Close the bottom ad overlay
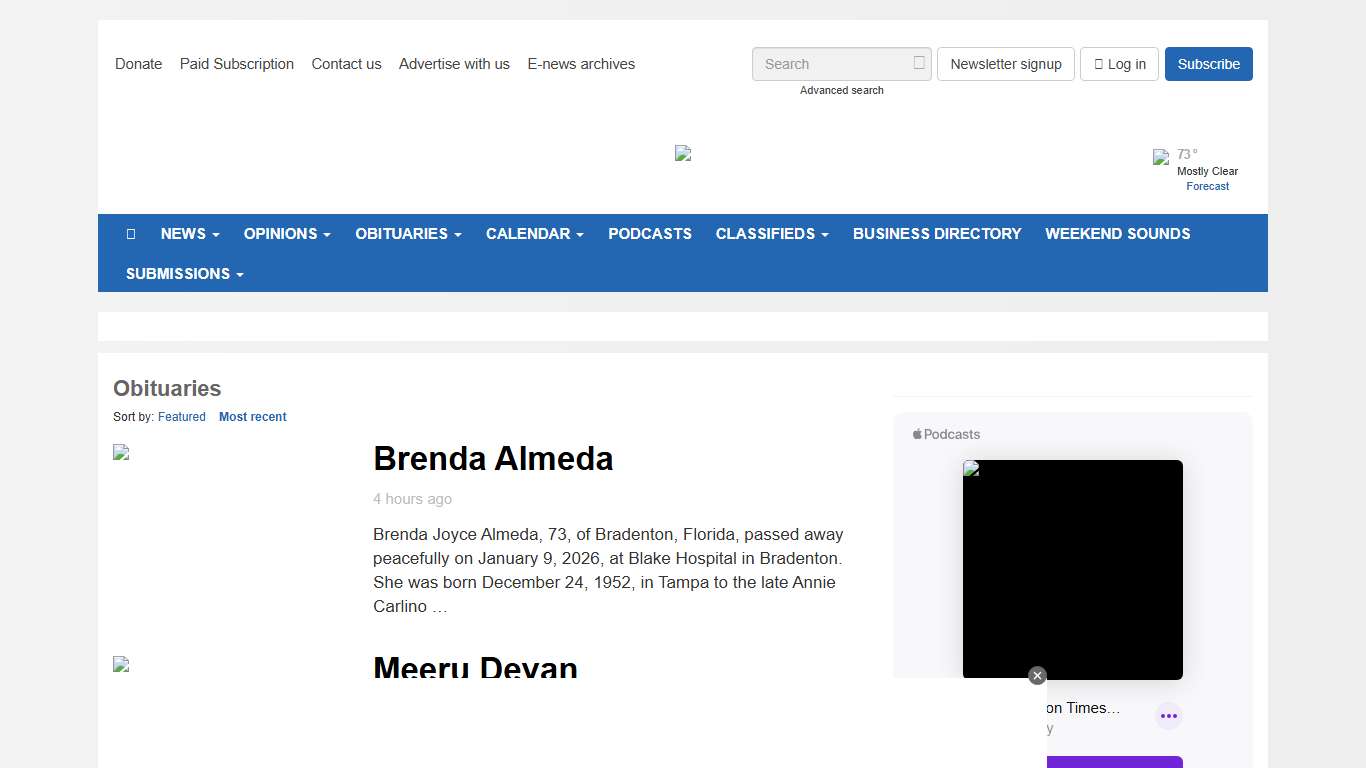The image size is (1366, 768). point(1037,676)
